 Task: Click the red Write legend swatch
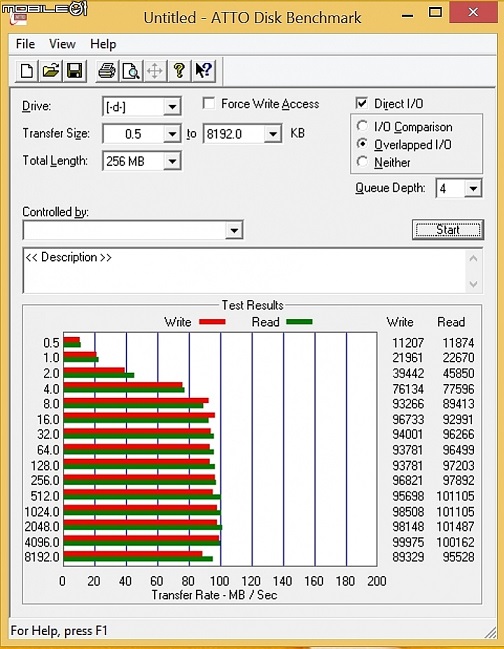coord(212,322)
